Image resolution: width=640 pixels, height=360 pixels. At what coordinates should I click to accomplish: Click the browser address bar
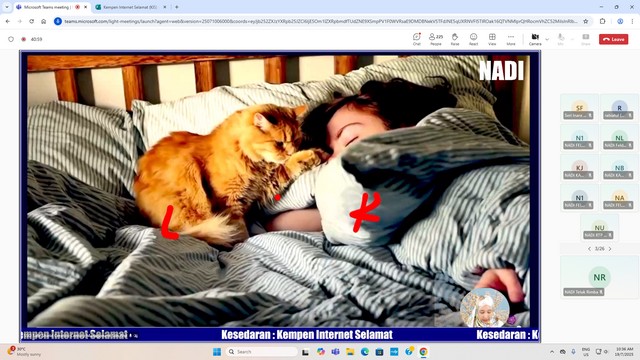320,21
